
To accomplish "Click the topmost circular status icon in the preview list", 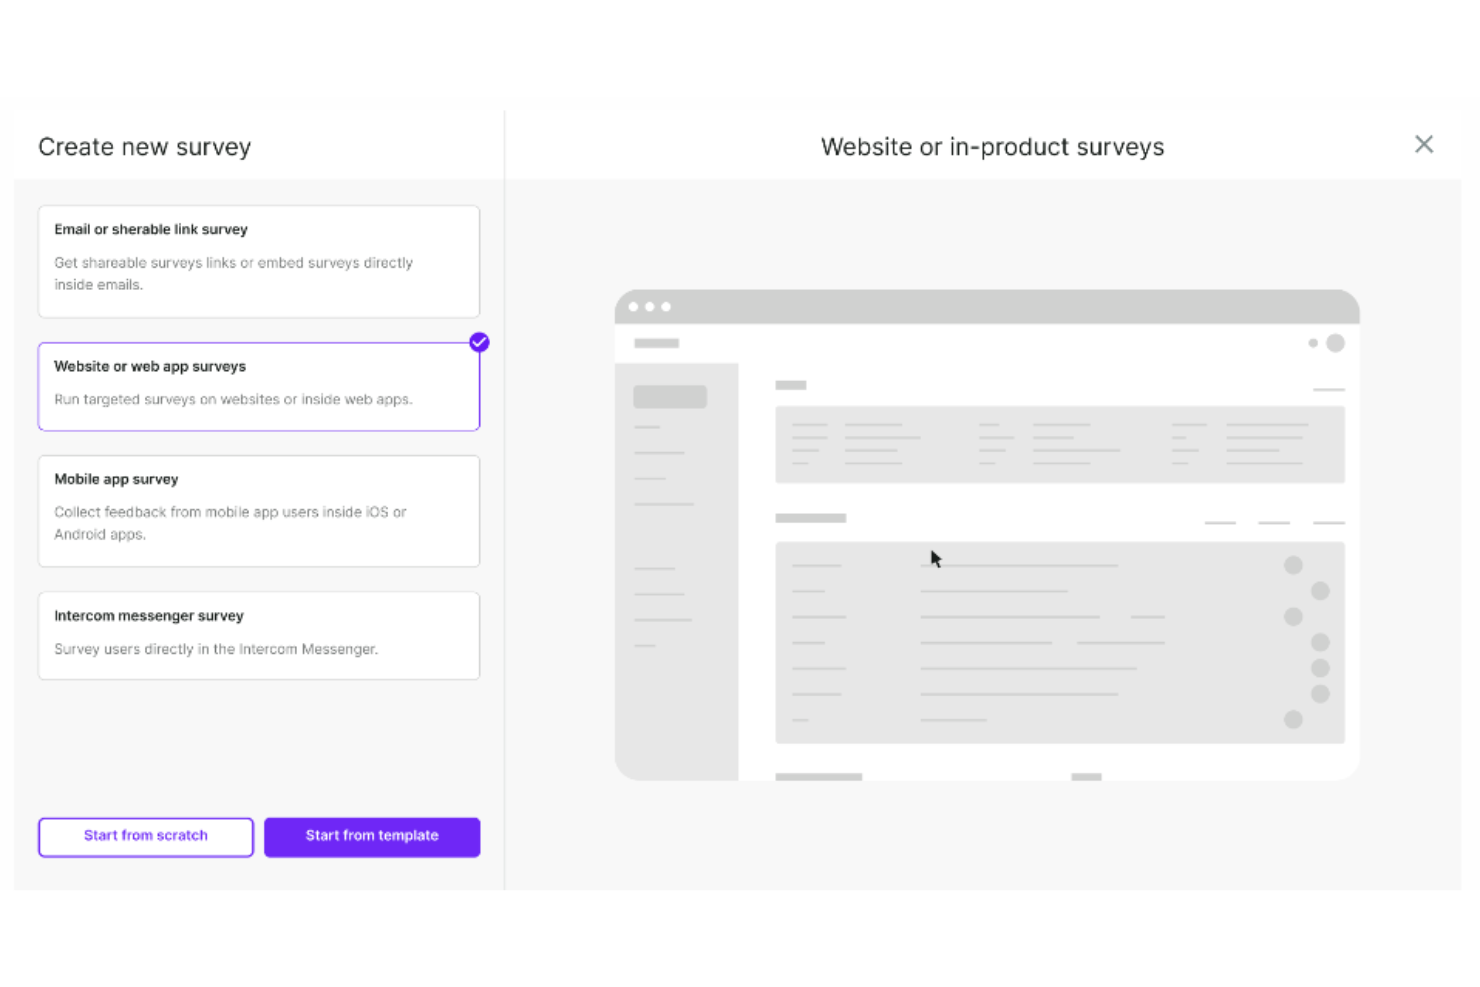I will [1293, 565].
